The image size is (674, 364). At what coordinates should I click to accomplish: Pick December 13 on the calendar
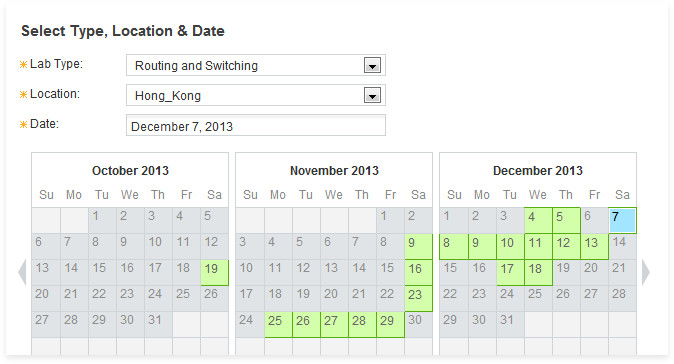click(594, 247)
